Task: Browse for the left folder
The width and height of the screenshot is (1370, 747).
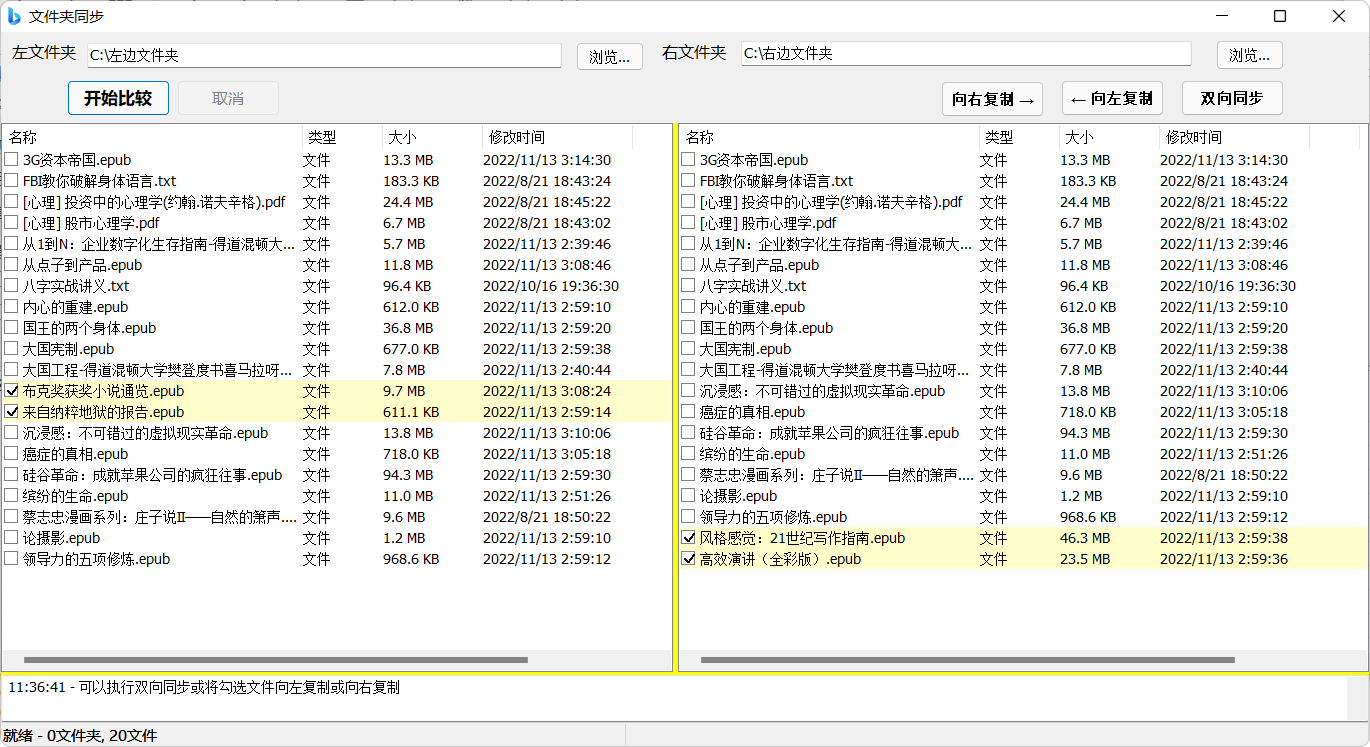Action: click(610, 56)
